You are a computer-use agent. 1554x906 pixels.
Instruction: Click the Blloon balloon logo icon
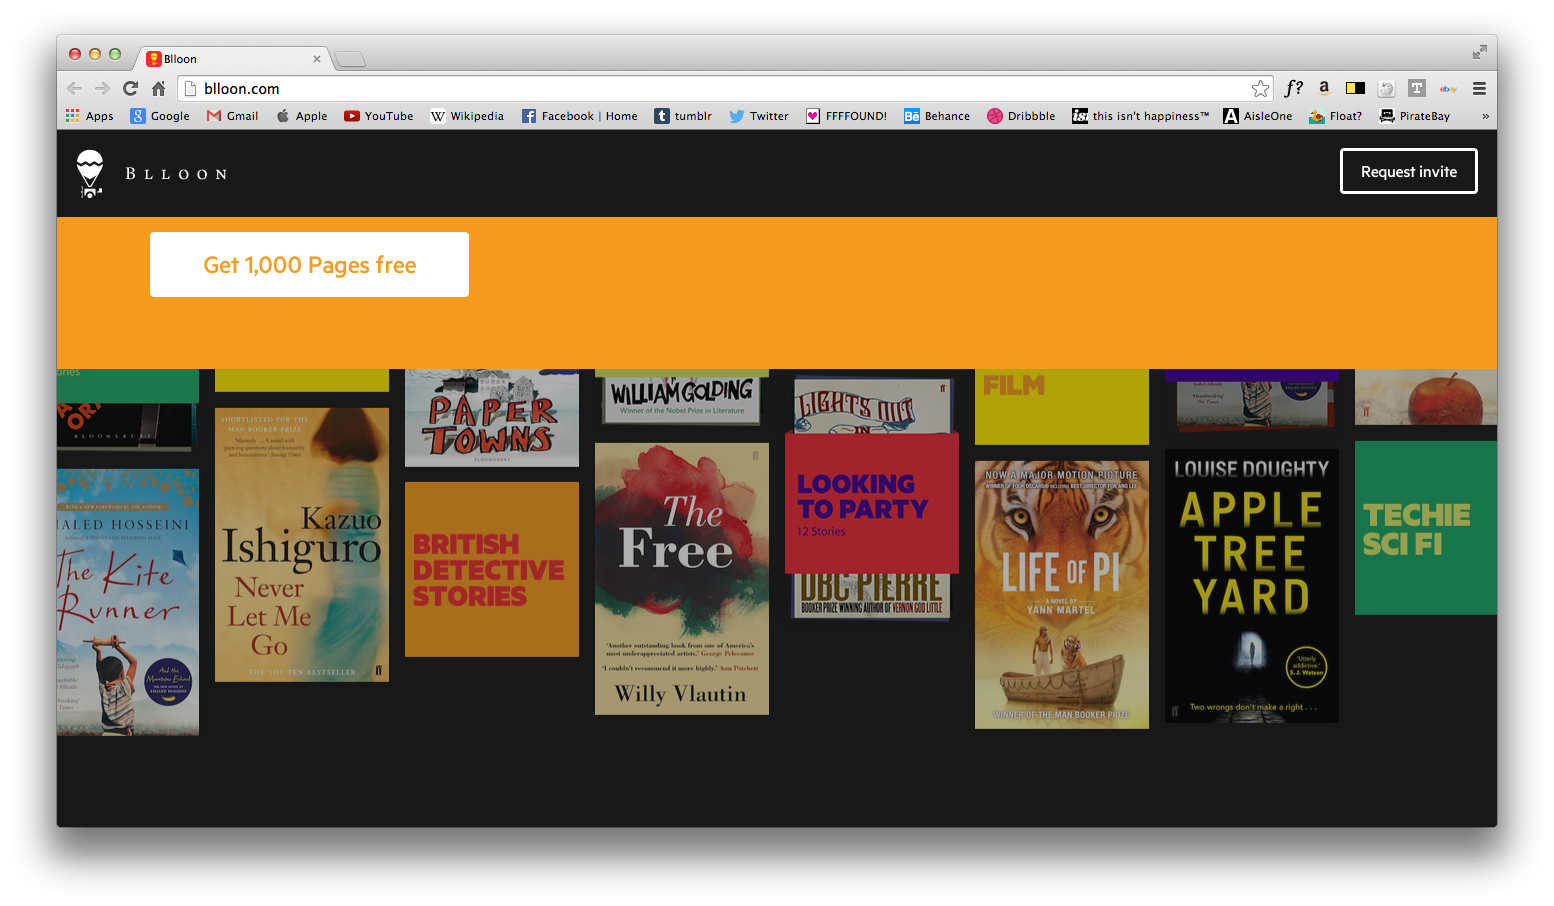tap(90, 173)
